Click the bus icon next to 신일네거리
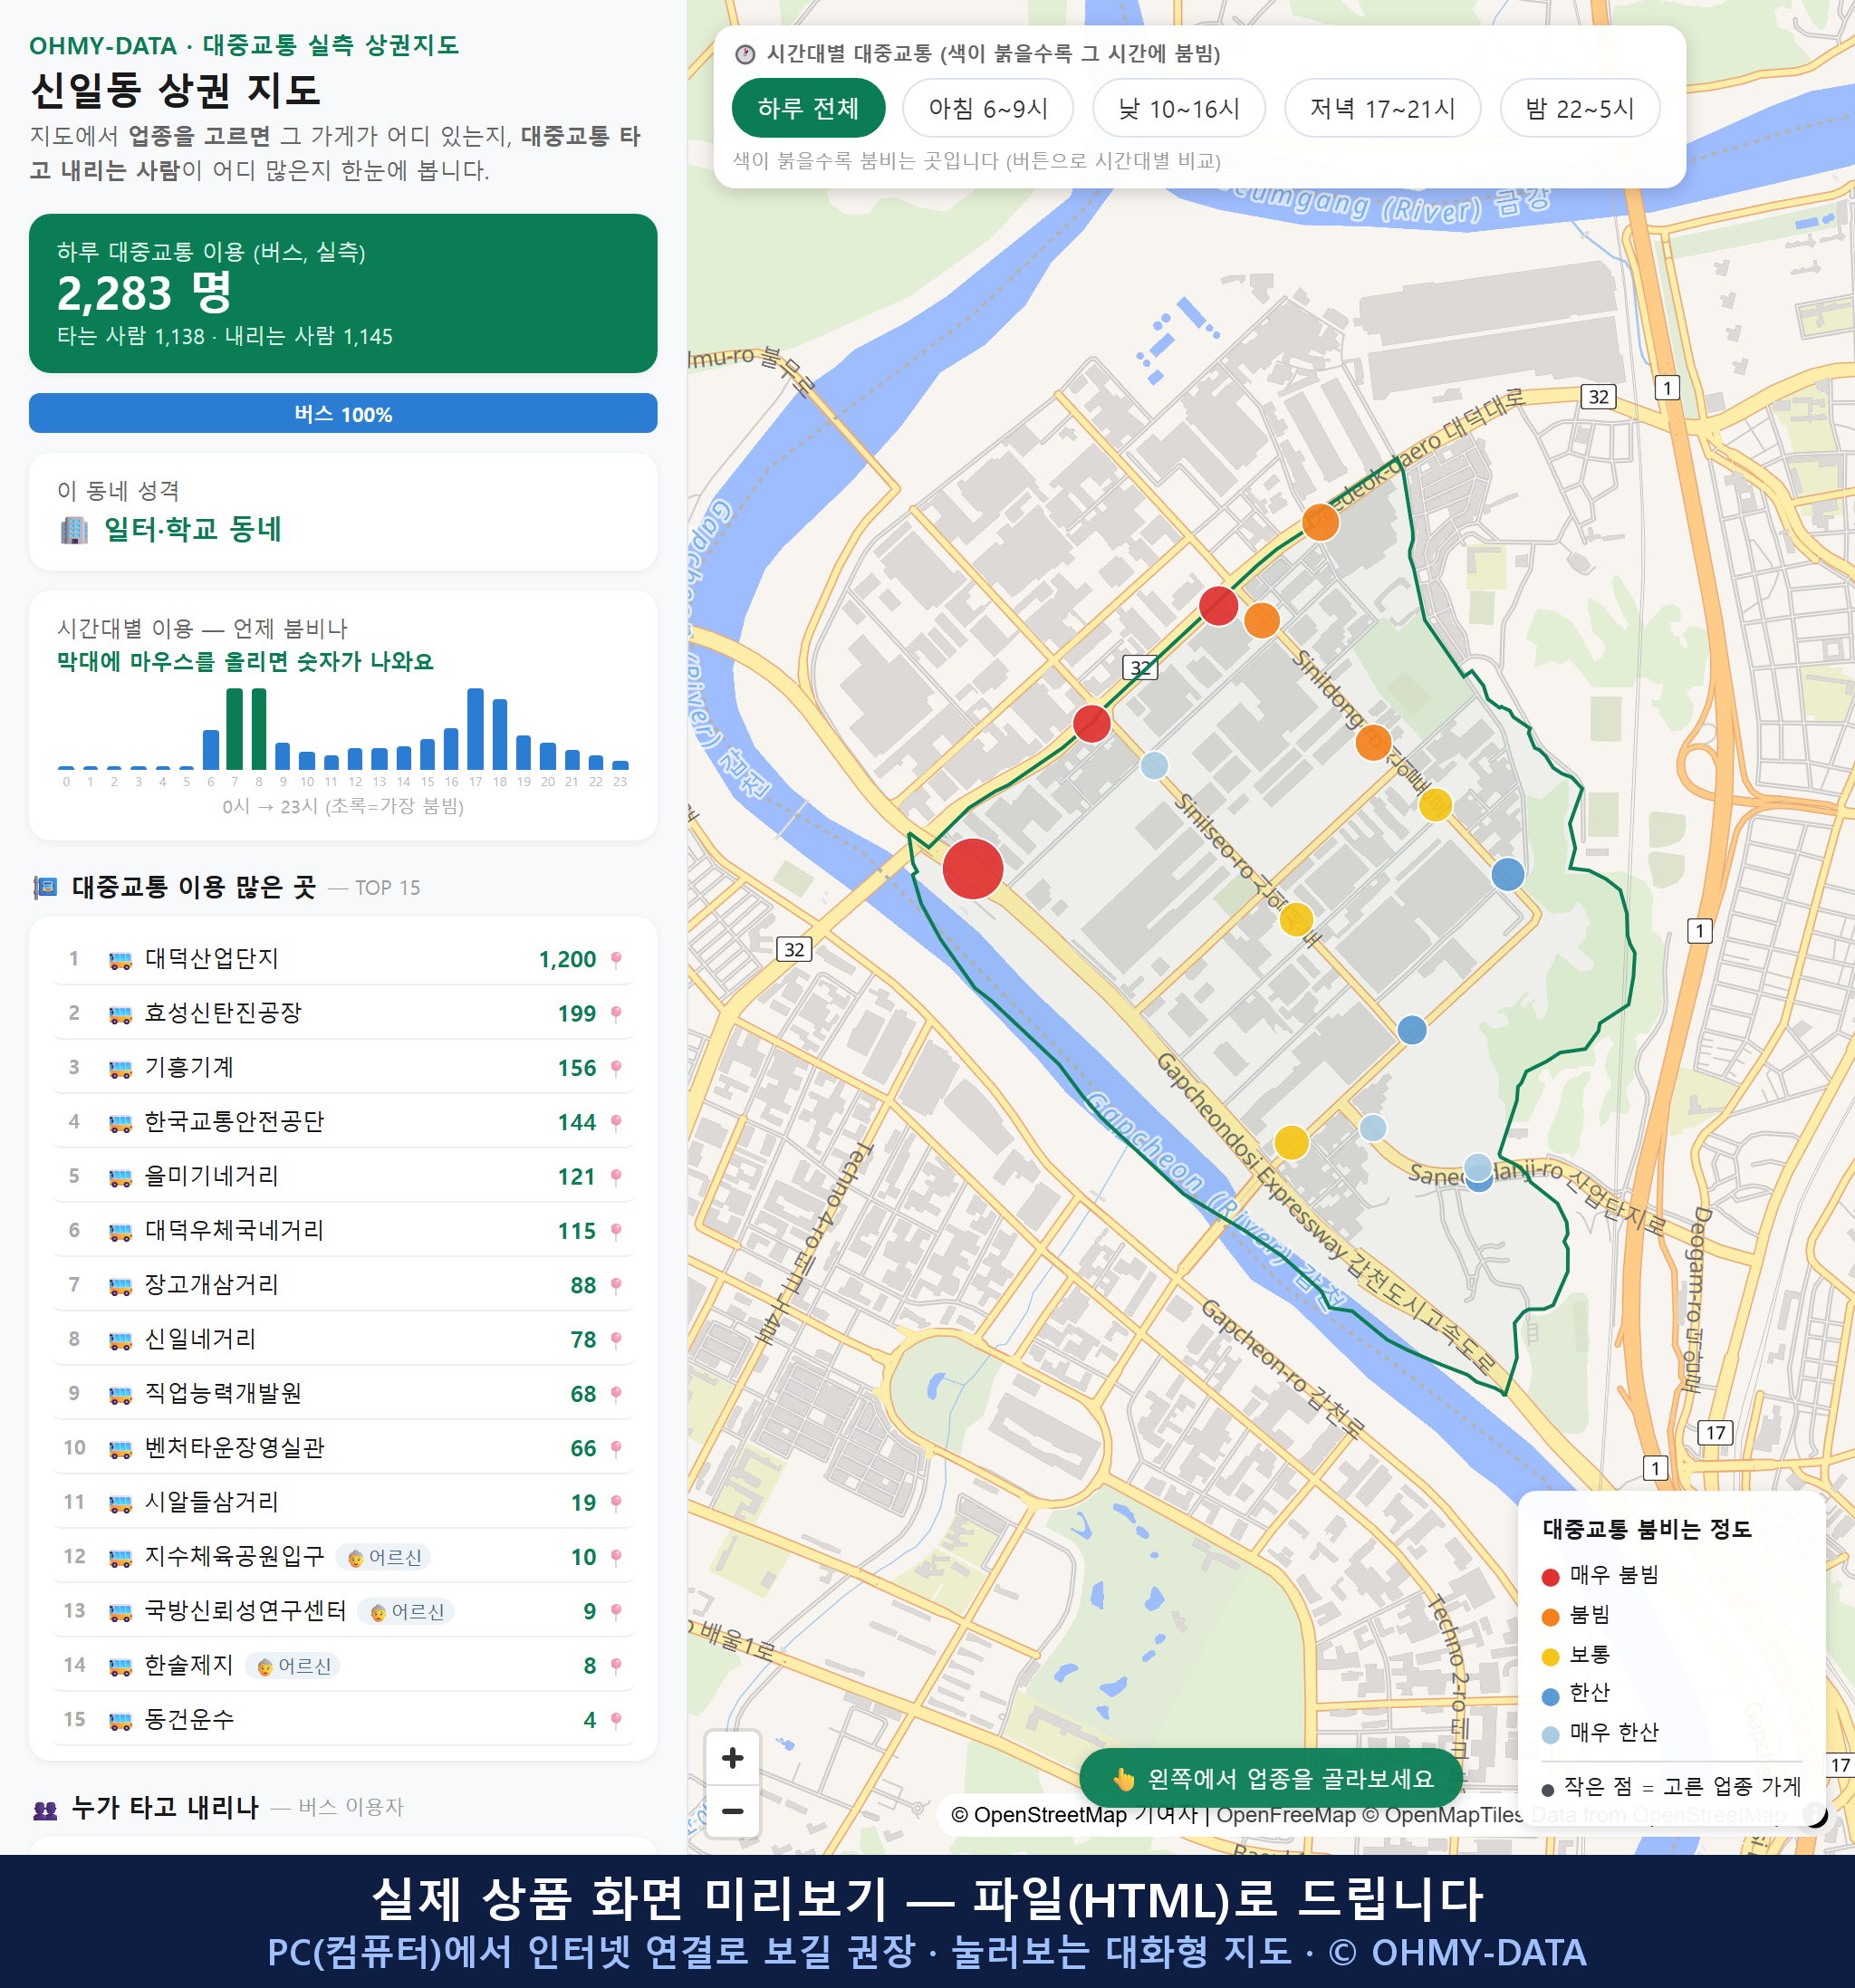This screenshot has height=1988, width=1855. pyautogui.click(x=120, y=1340)
